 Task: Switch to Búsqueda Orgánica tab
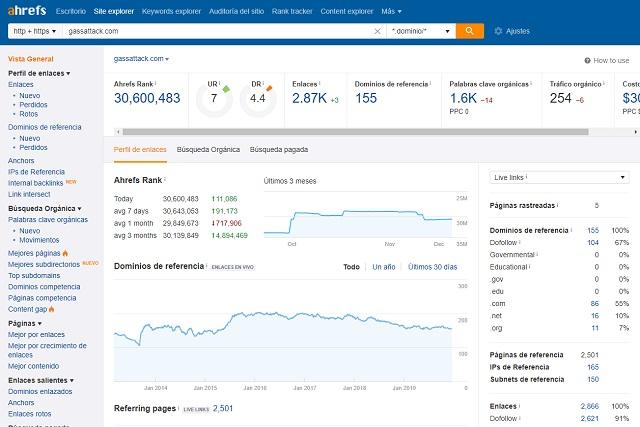coord(208,149)
